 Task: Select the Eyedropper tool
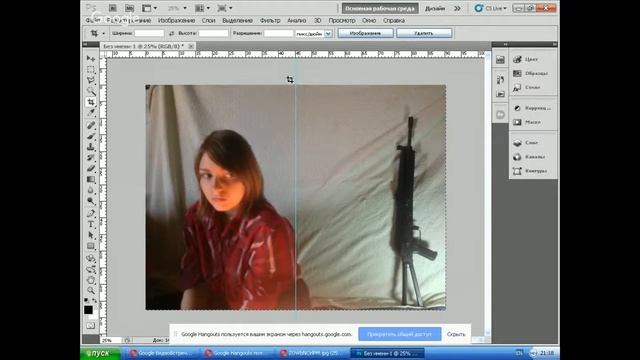[x=91, y=113]
